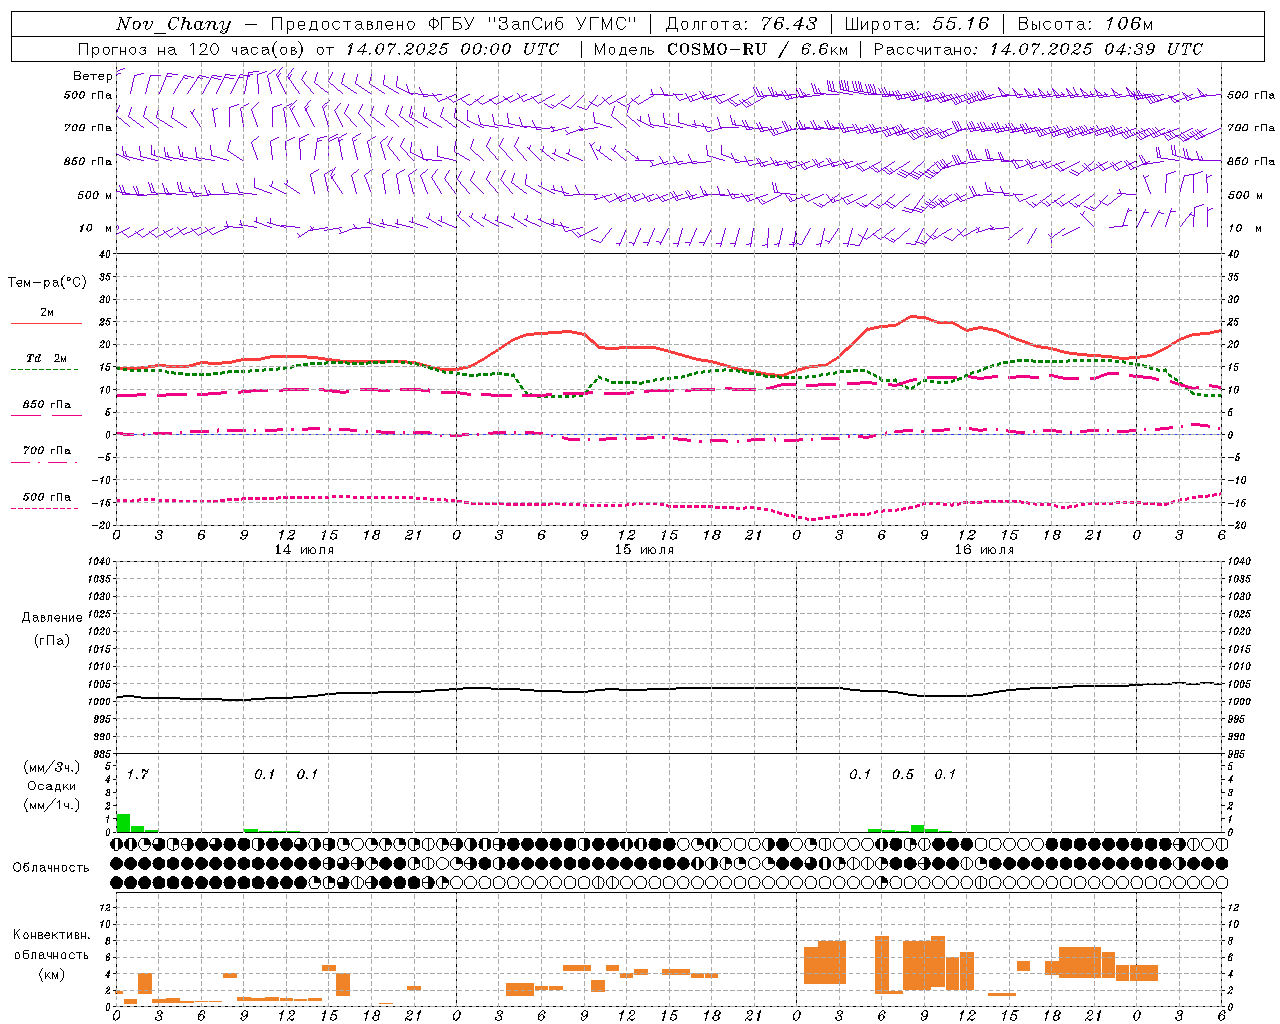Click the Облачность cloud cover label
This screenshot has height=1024, width=1280.
(51, 867)
